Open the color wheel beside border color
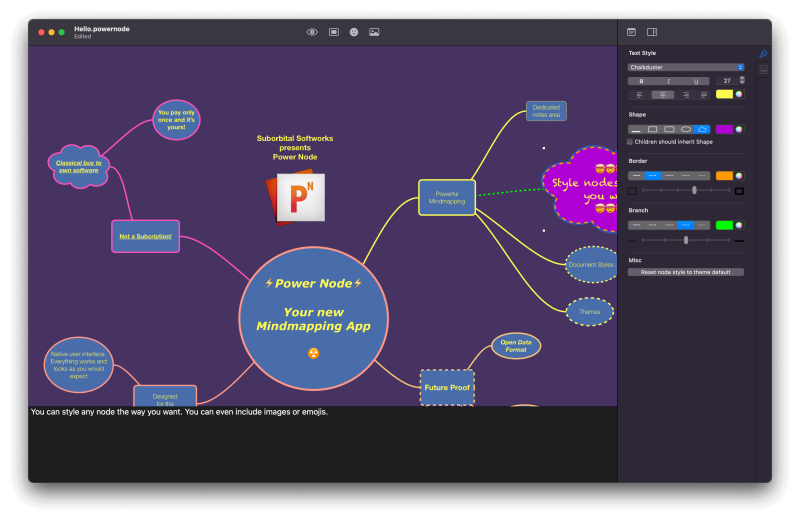Viewport: 800px width, 520px height. point(739,176)
